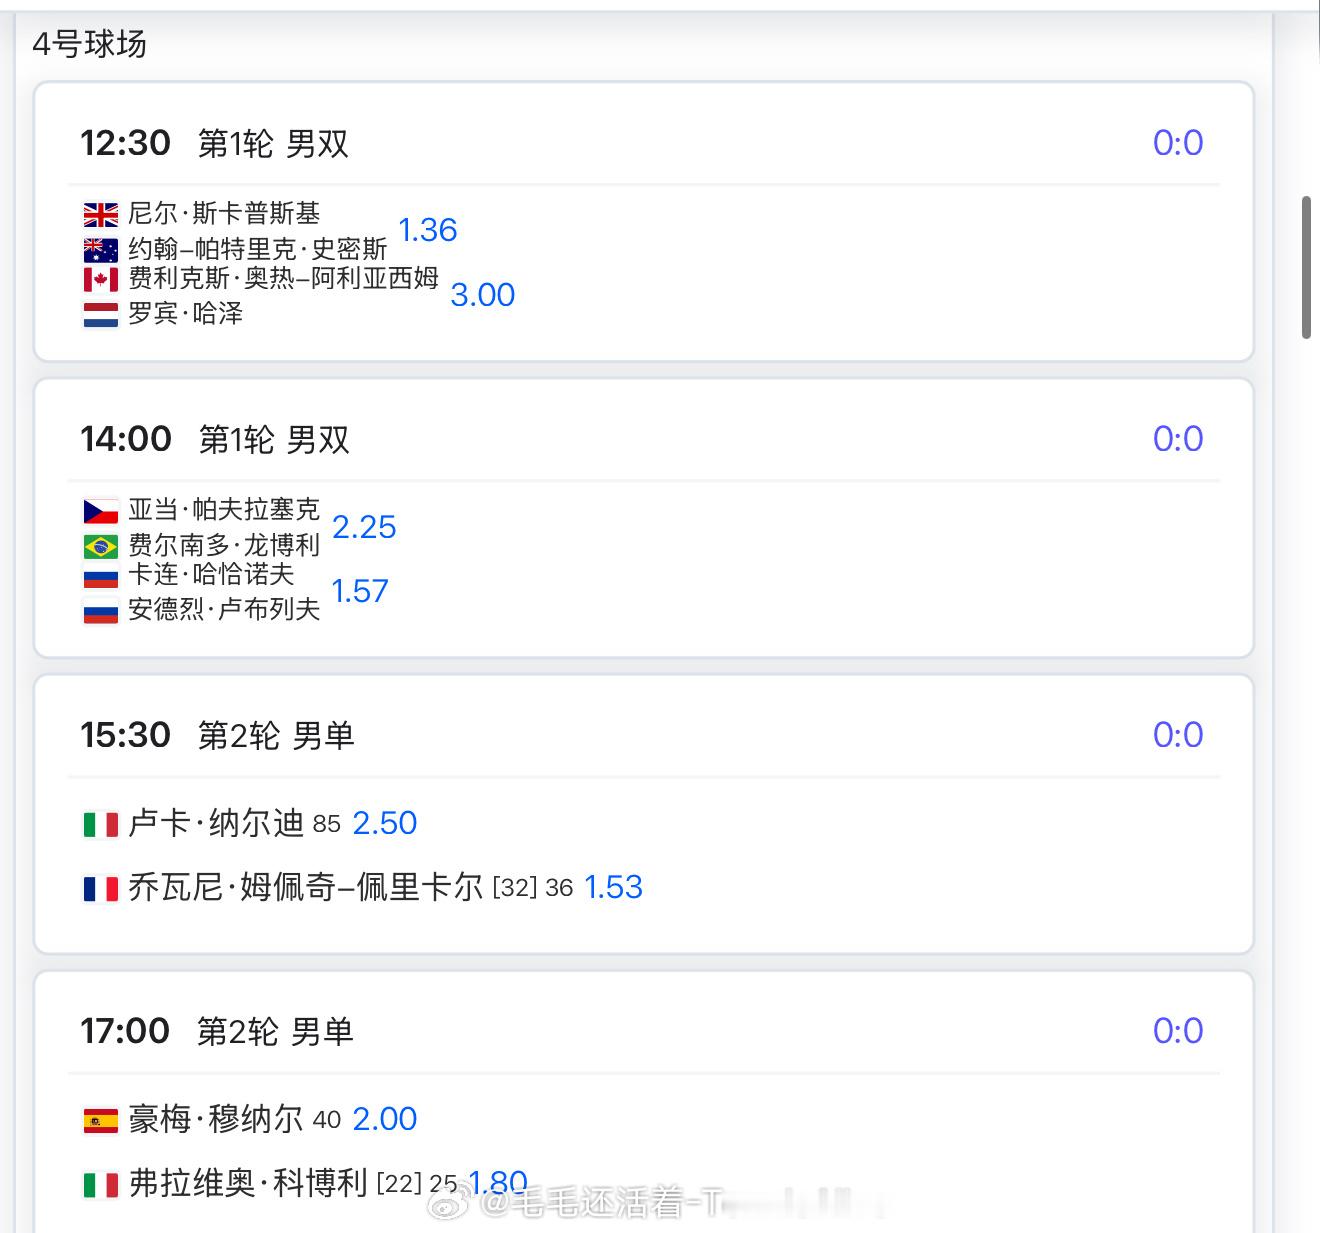Open the 12:30 match score 0:0
The height and width of the screenshot is (1233, 1320).
pyautogui.click(x=1177, y=143)
